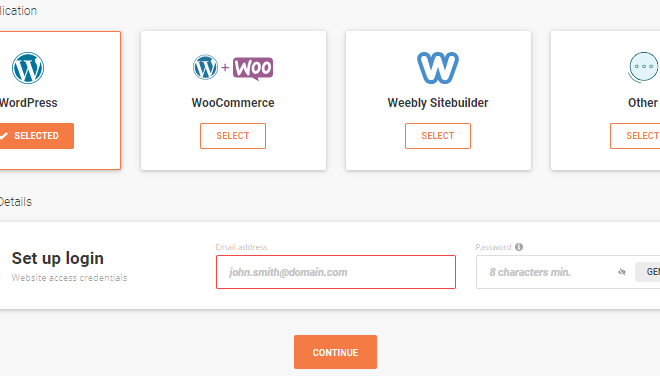Screen dimensions: 660x376
Task: Click the blue Weebly W logo
Action: (438, 68)
